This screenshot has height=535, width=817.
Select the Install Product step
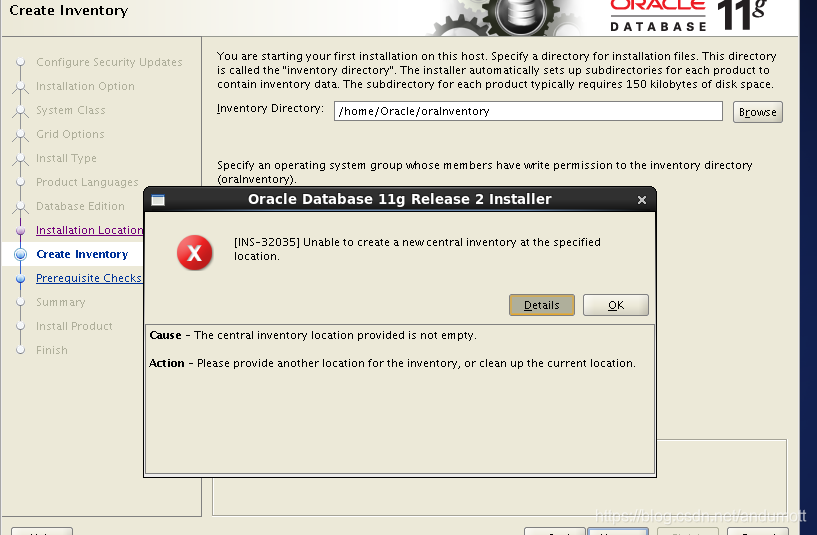pyautogui.click(x=74, y=326)
